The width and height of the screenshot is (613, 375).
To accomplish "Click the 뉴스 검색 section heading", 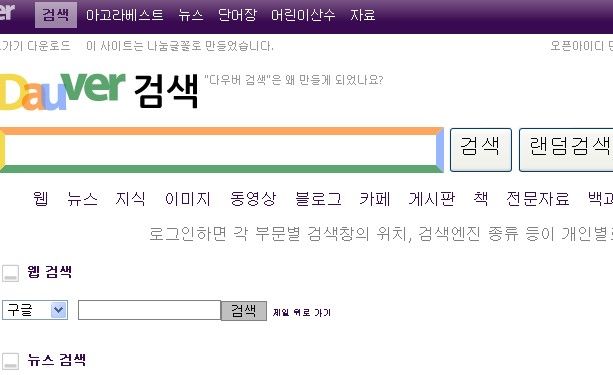I will [x=57, y=359].
